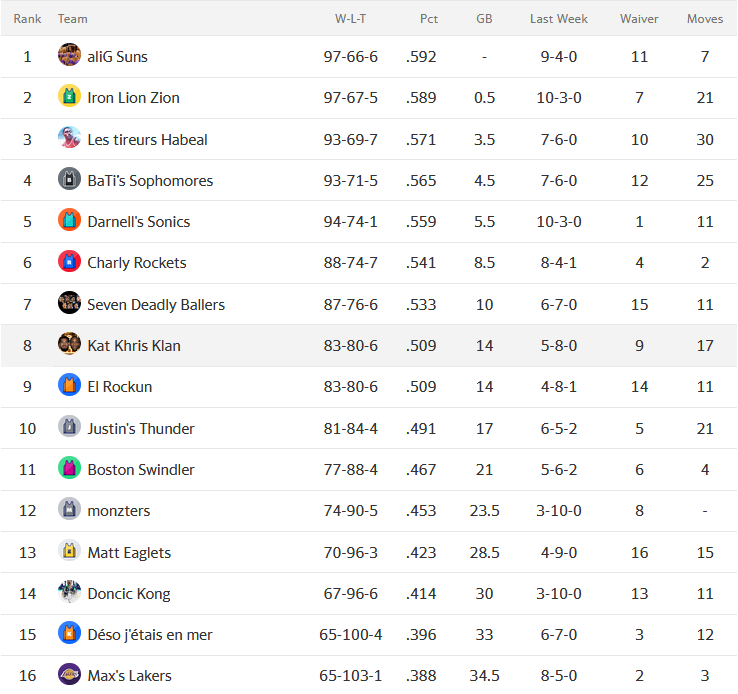This screenshot has height=694, width=738.
Task: Click the Boston Swindler team name
Action: [x=141, y=470]
